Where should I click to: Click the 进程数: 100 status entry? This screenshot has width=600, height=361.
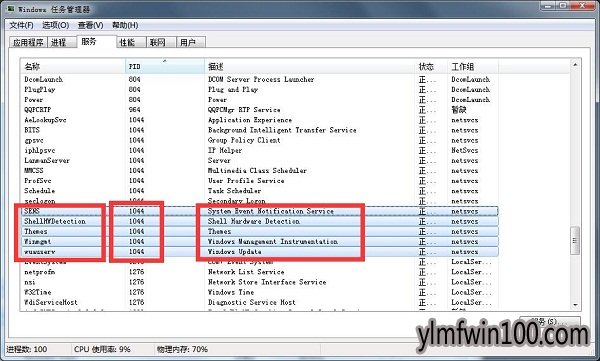(x=27, y=349)
